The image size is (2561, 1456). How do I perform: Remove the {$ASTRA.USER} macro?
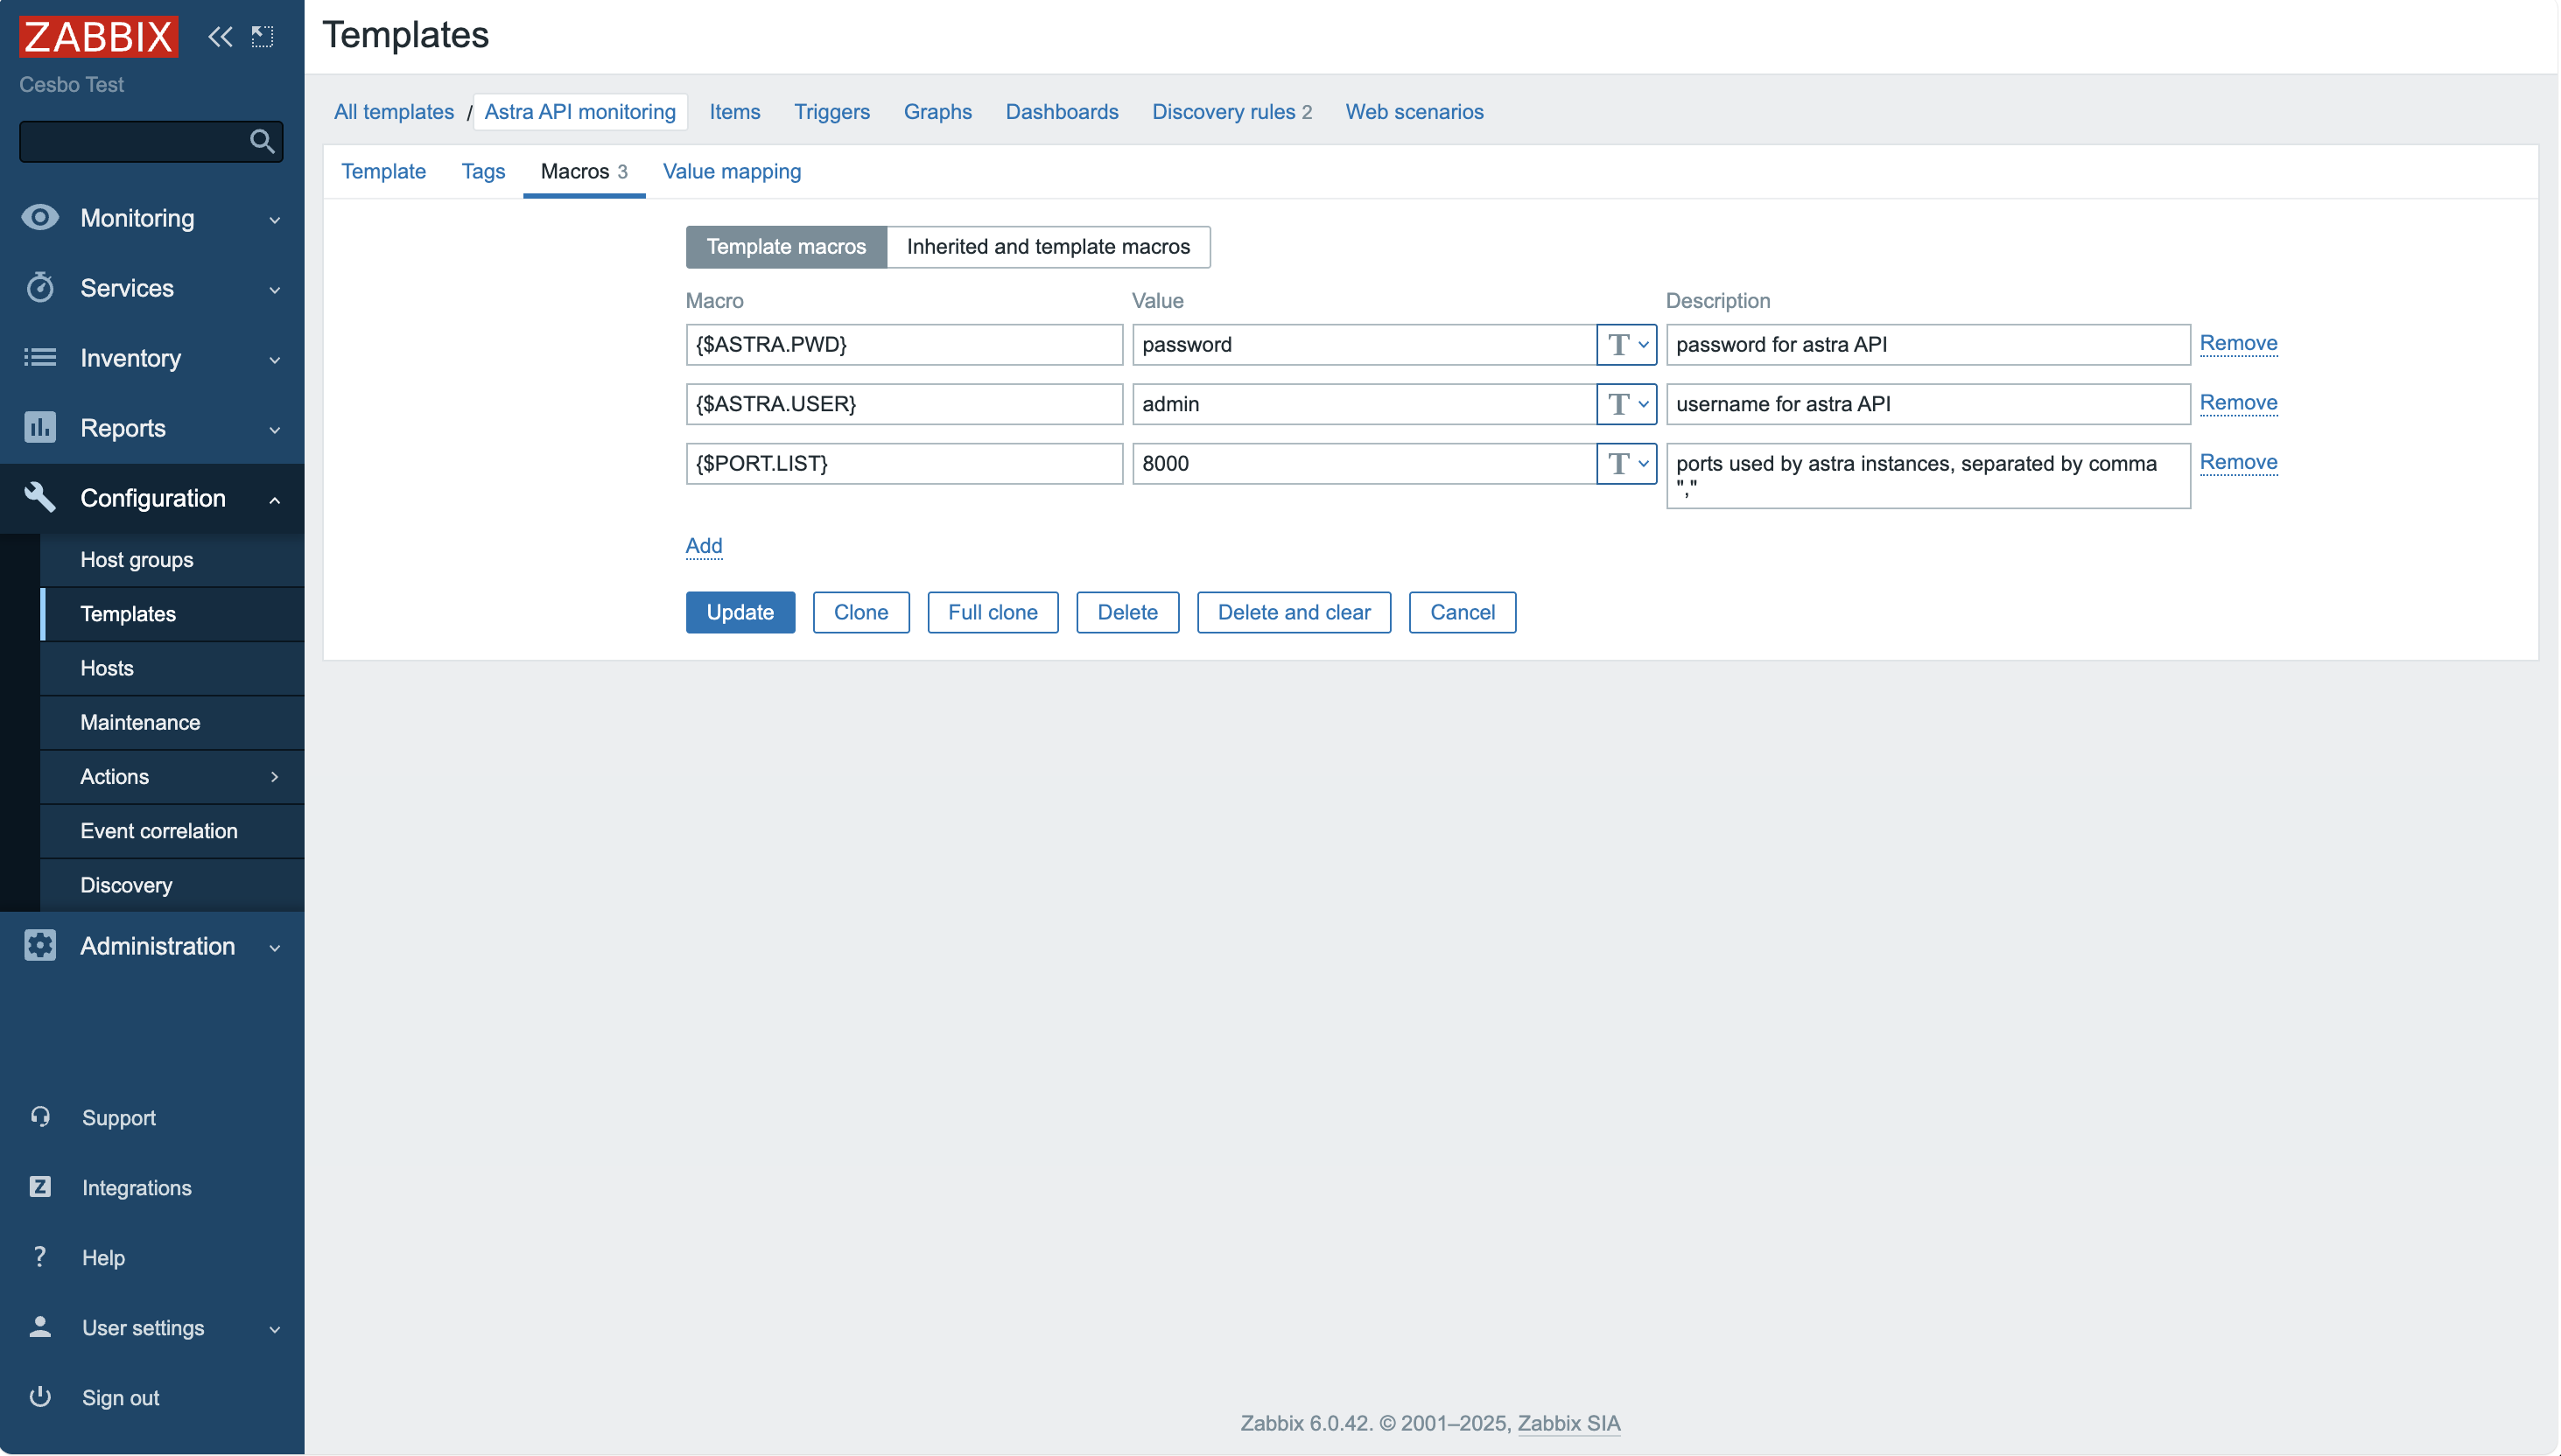click(2238, 403)
